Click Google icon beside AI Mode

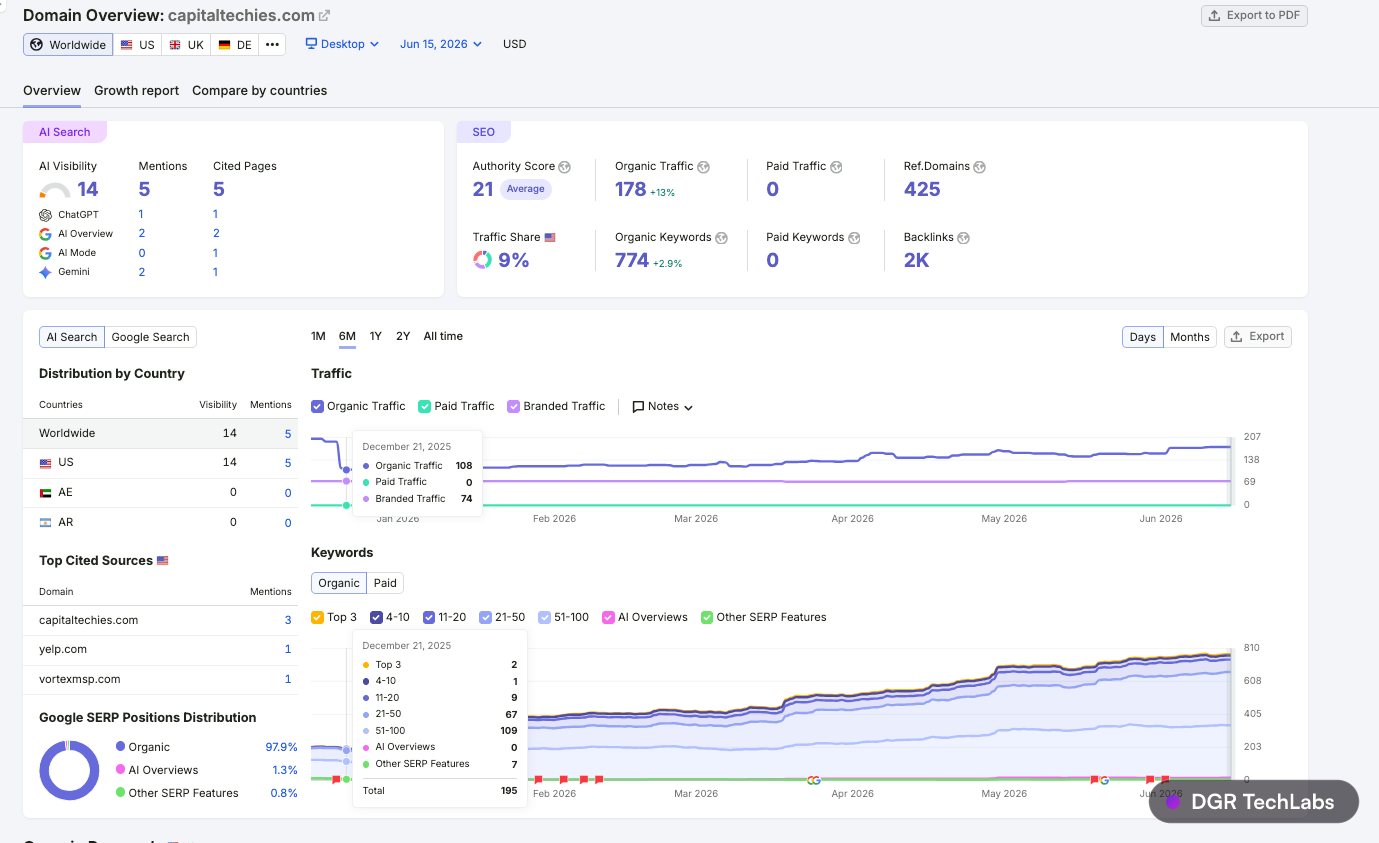pos(45,253)
